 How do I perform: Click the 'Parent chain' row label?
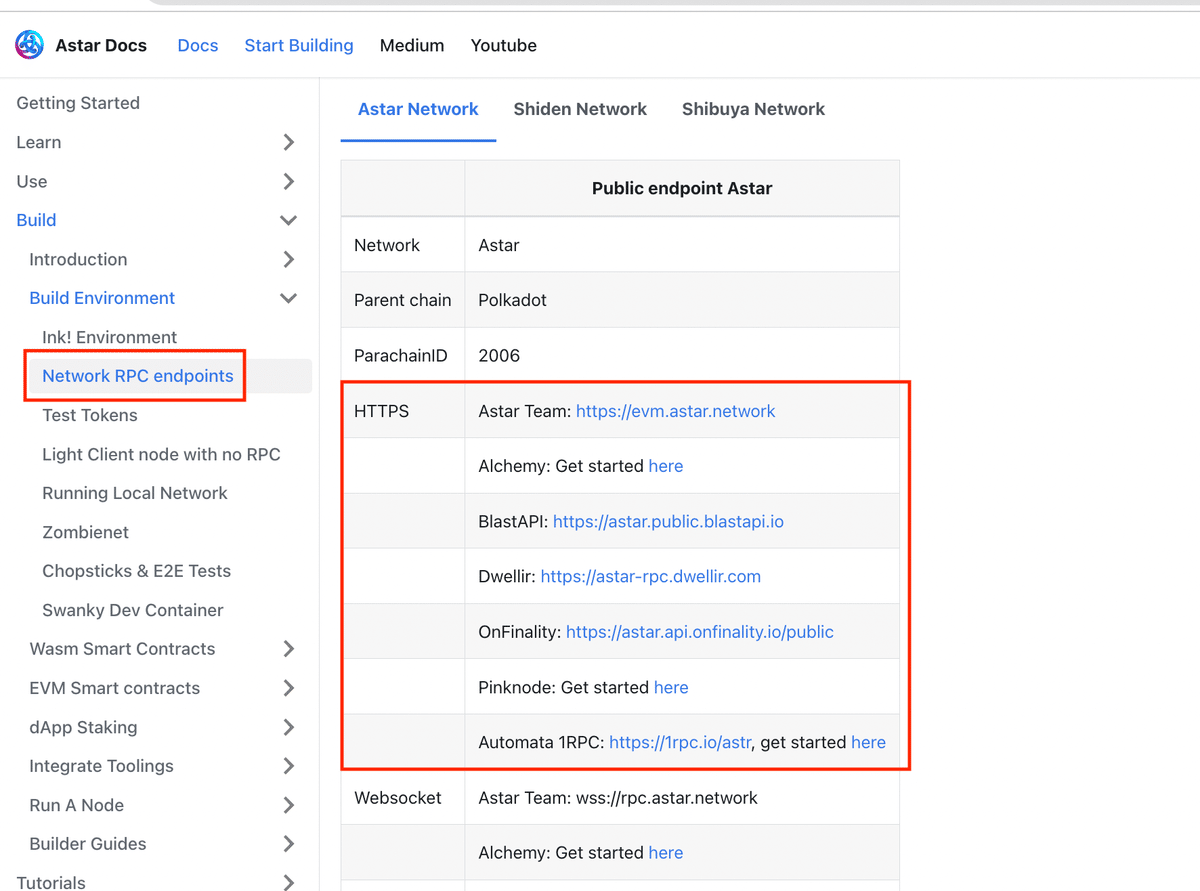pyautogui.click(x=403, y=300)
